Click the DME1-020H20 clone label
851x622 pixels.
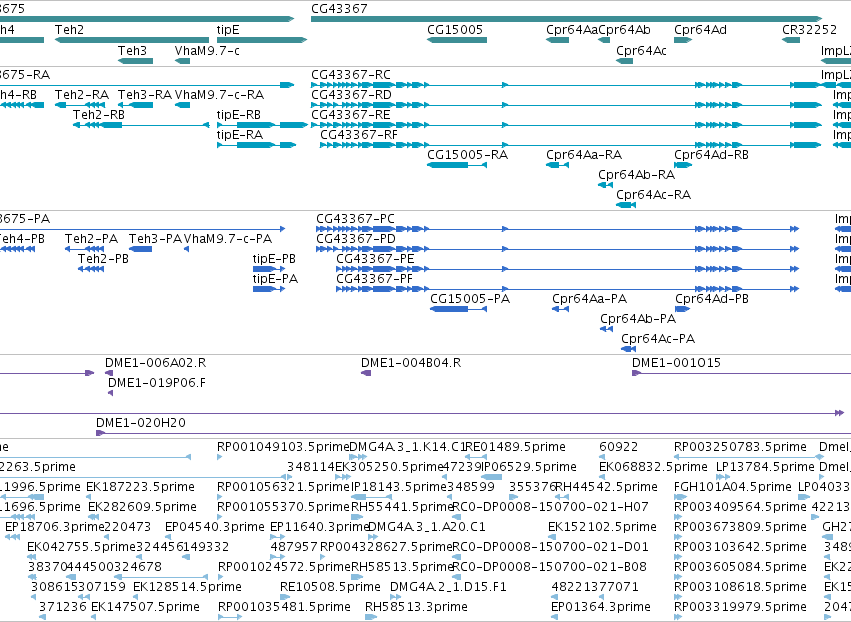[141, 423]
